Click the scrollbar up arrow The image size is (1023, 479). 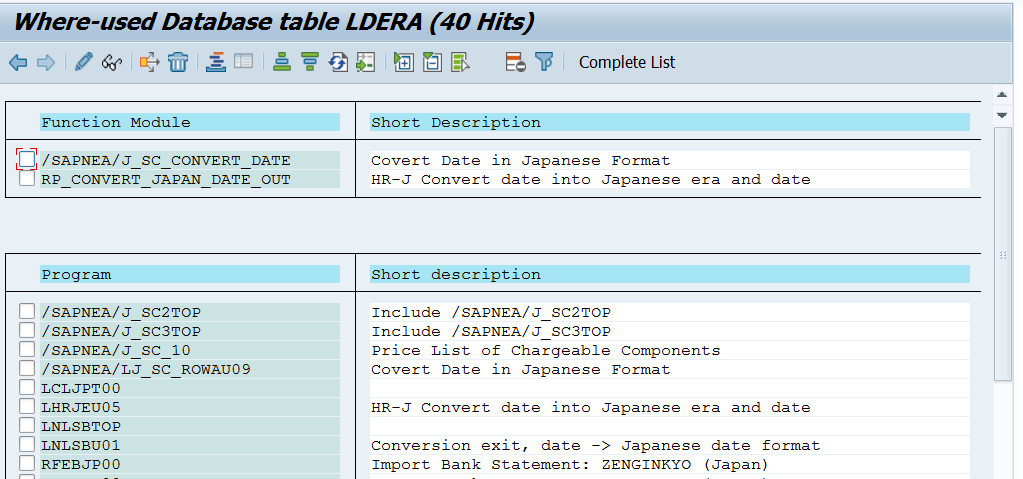point(1002,95)
